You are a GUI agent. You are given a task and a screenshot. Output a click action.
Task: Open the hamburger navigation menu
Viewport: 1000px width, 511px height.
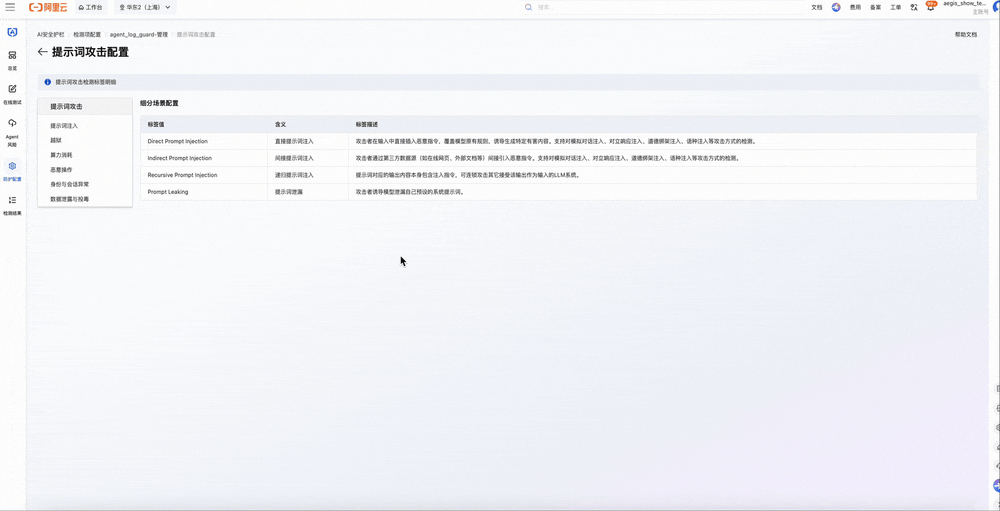coord(10,7)
